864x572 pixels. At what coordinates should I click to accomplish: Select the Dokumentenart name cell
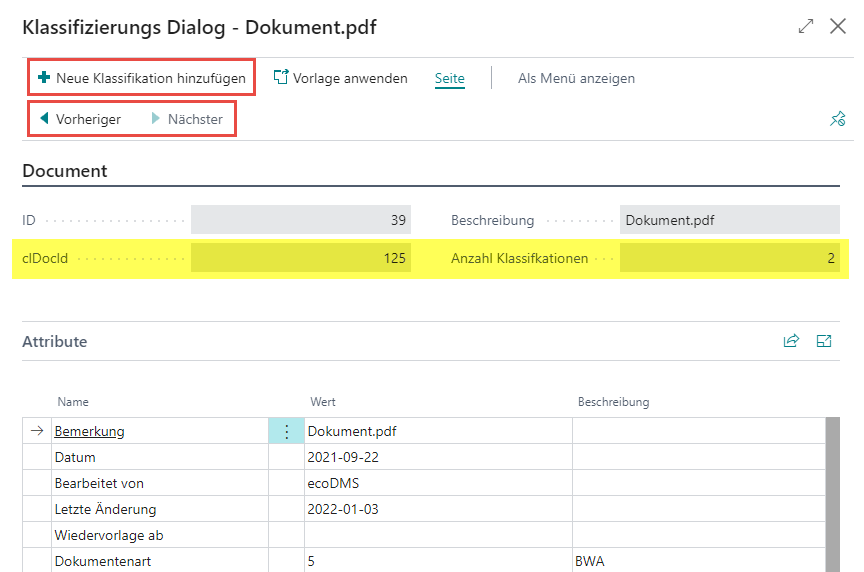pyautogui.click(x=160, y=560)
